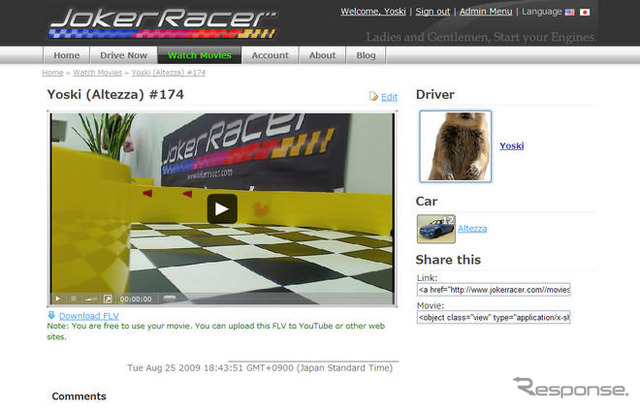Open the Blog tab
Screen dimensions: 640x409
point(366,55)
